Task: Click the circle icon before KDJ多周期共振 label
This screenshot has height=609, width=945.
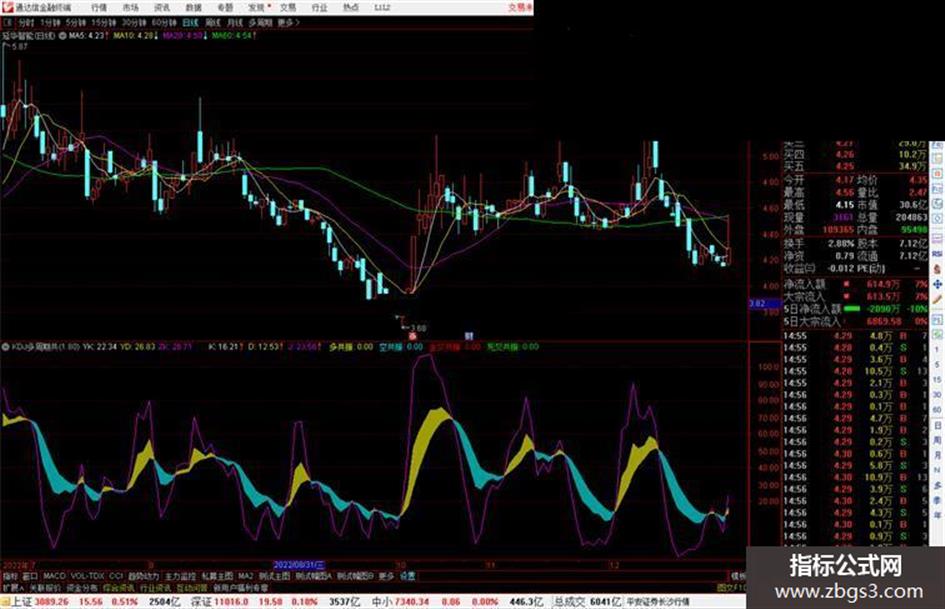Action: (x=5, y=347)
